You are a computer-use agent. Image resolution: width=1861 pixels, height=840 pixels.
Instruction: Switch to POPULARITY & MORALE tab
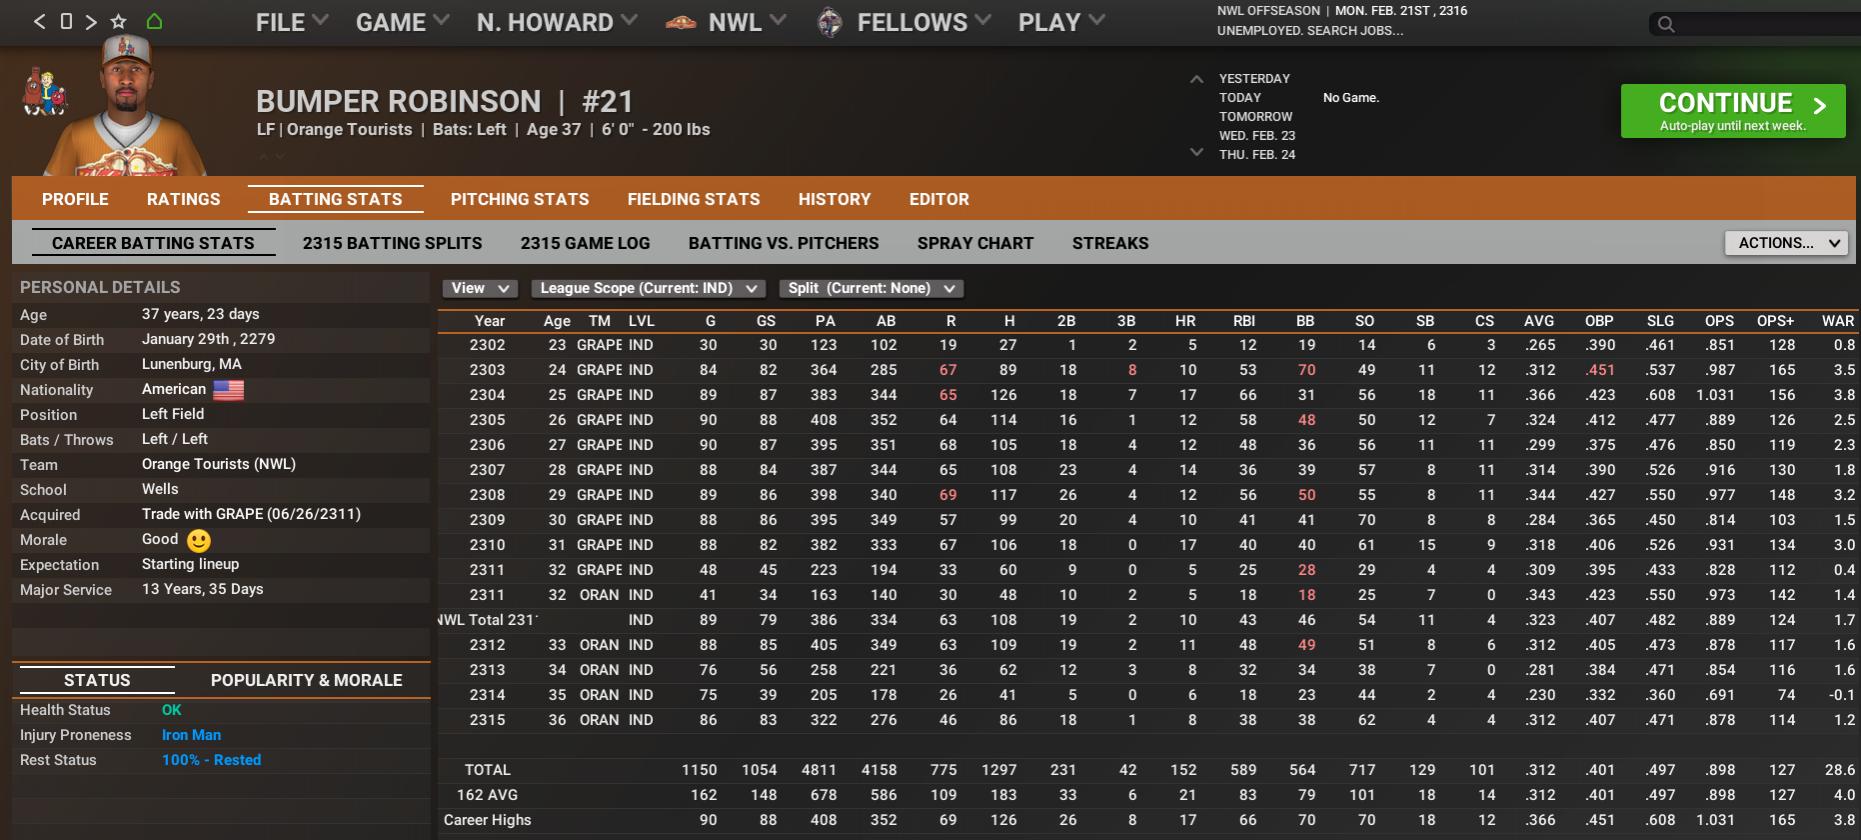pyautogui.click(x=306, y=680)
